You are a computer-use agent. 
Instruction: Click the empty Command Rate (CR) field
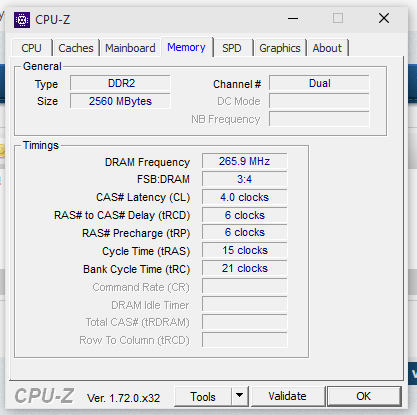(244, 287)
